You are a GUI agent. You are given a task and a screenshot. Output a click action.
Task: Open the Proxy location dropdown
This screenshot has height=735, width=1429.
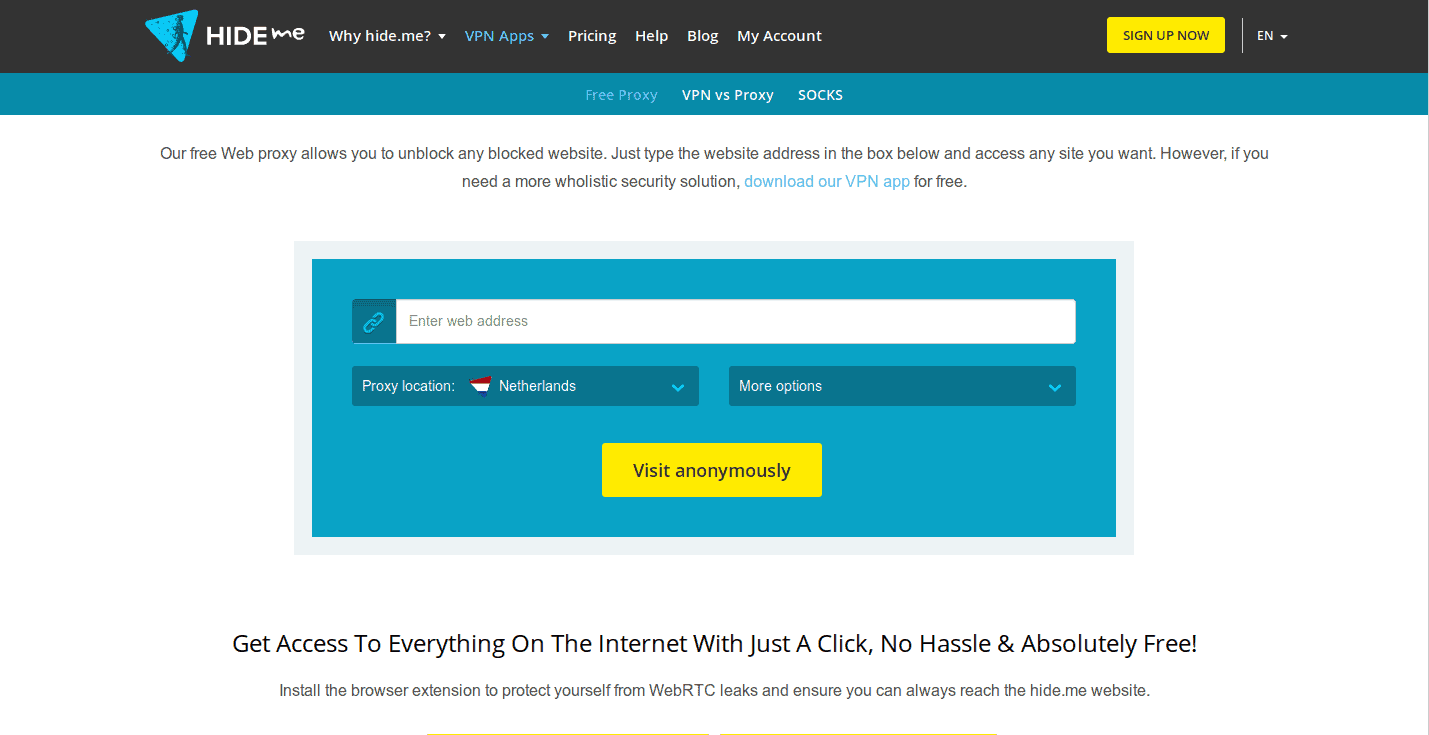tap(525, 386)
